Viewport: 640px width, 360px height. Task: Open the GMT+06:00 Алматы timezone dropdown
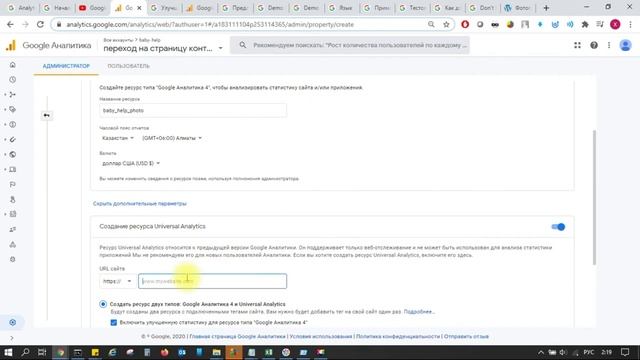tap(172, 138)
